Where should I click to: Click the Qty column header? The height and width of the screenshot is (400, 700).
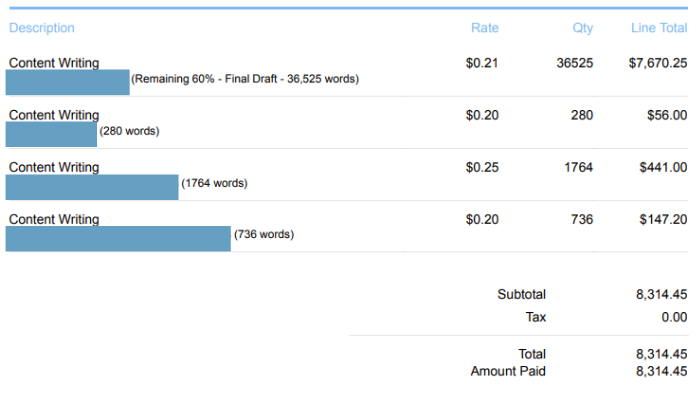(x=583, y=28)
